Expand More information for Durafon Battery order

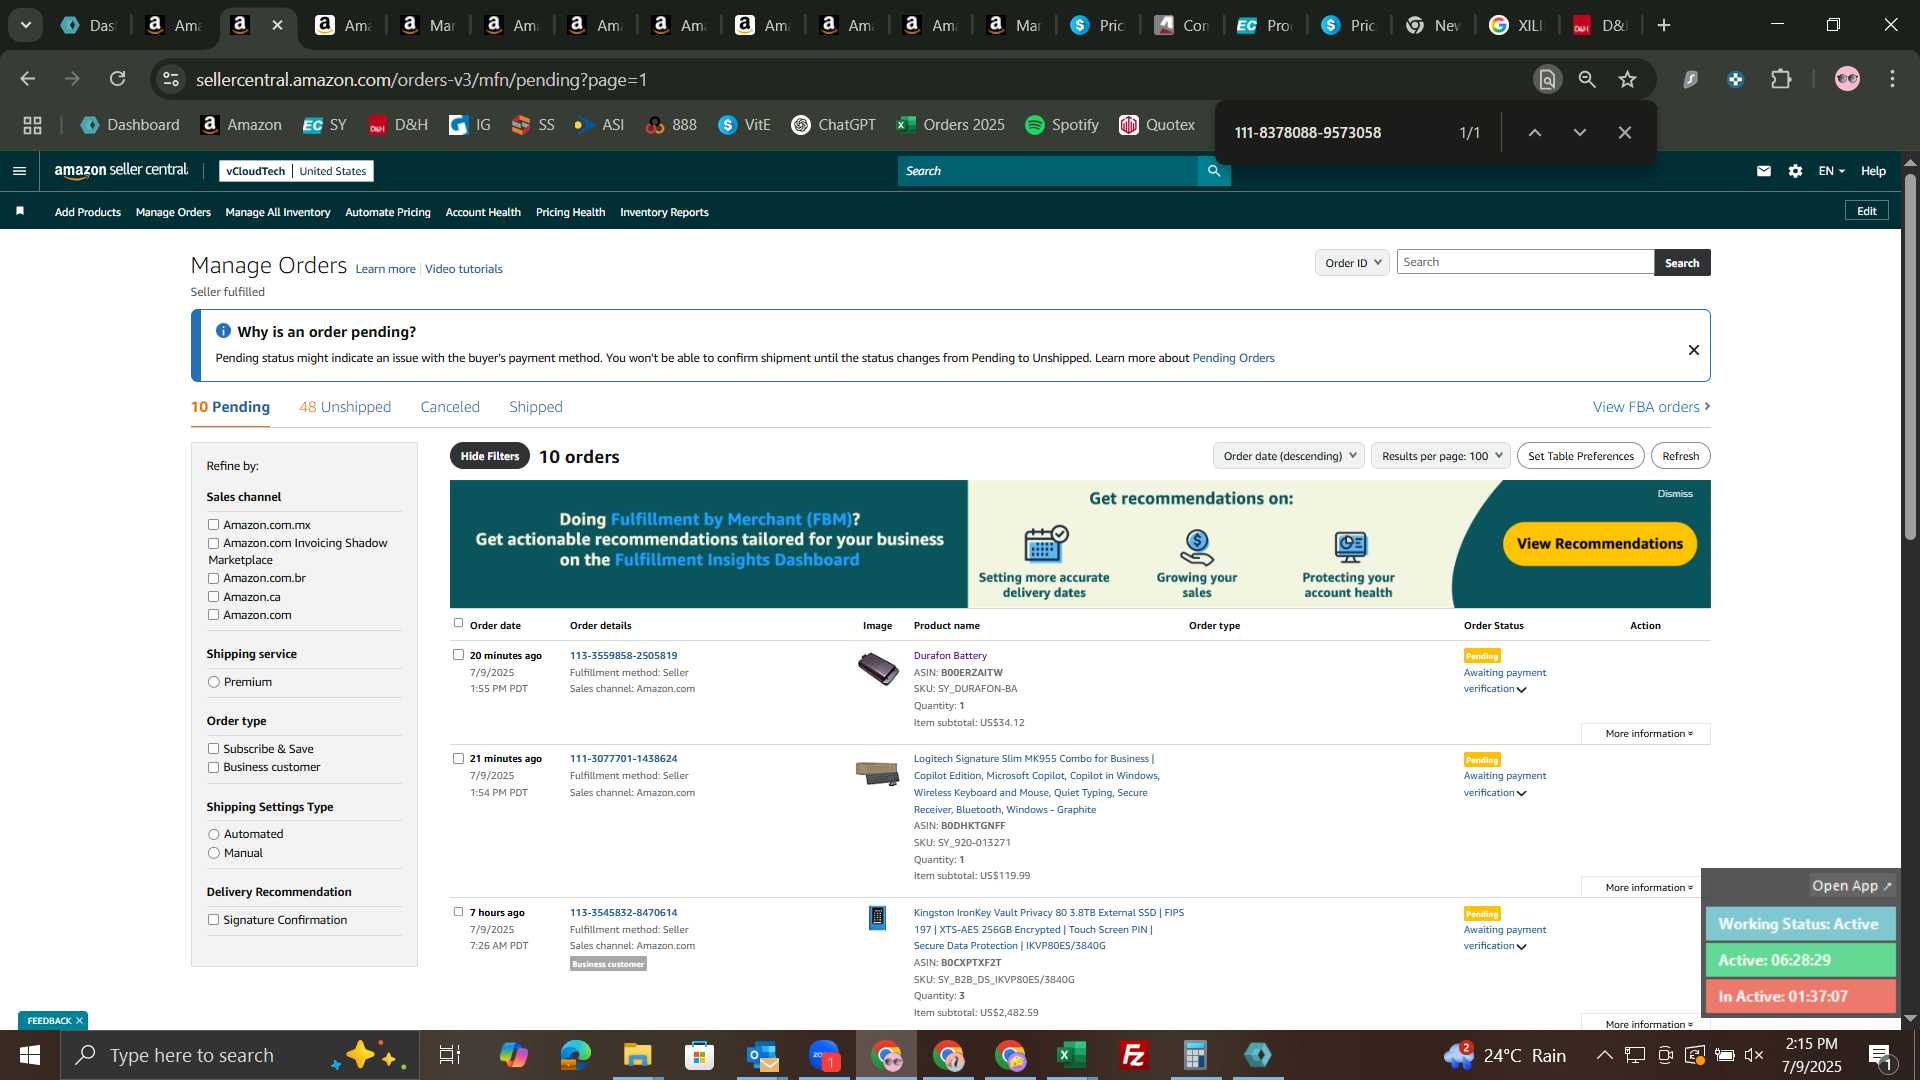pyautogui.click(x=1648, y=734)
